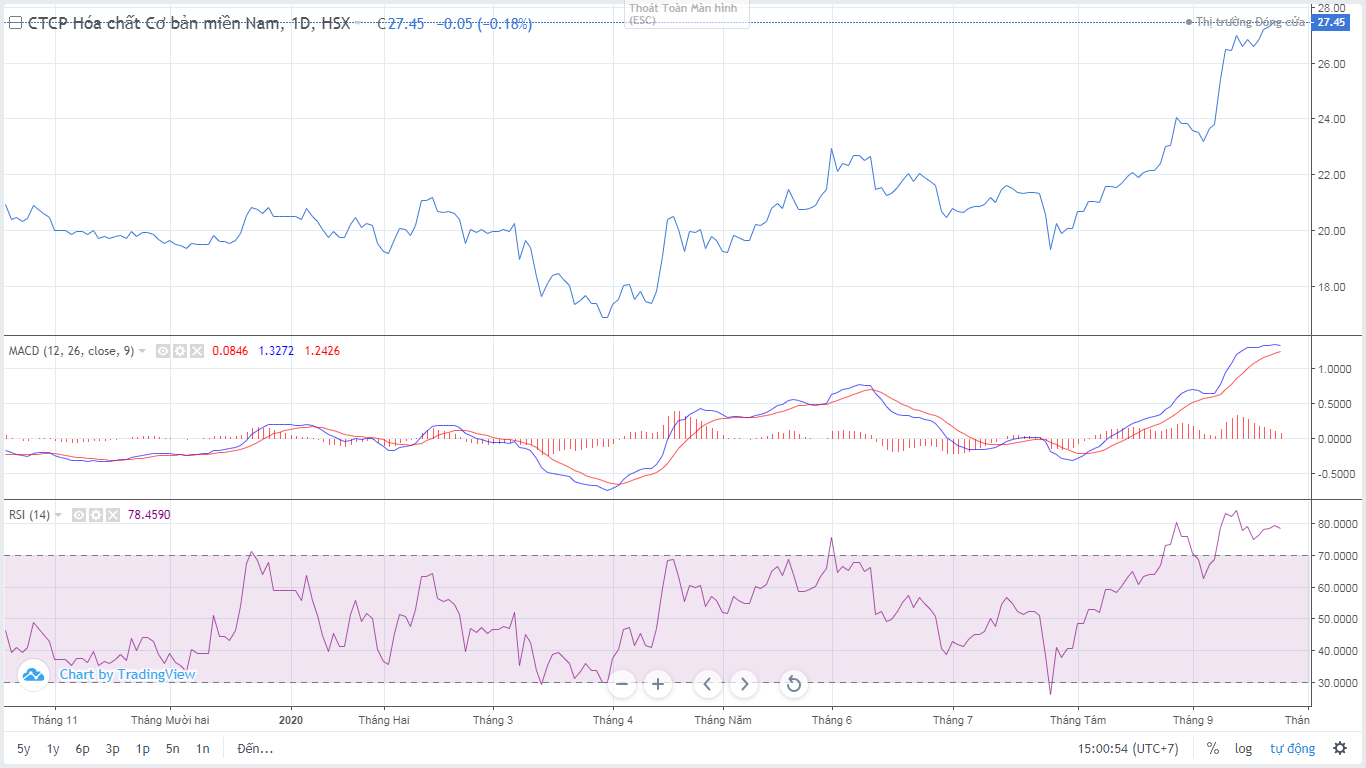1366x768 pixels.
Task: Open RSI indicator settings gear
Action: (96, 515)
